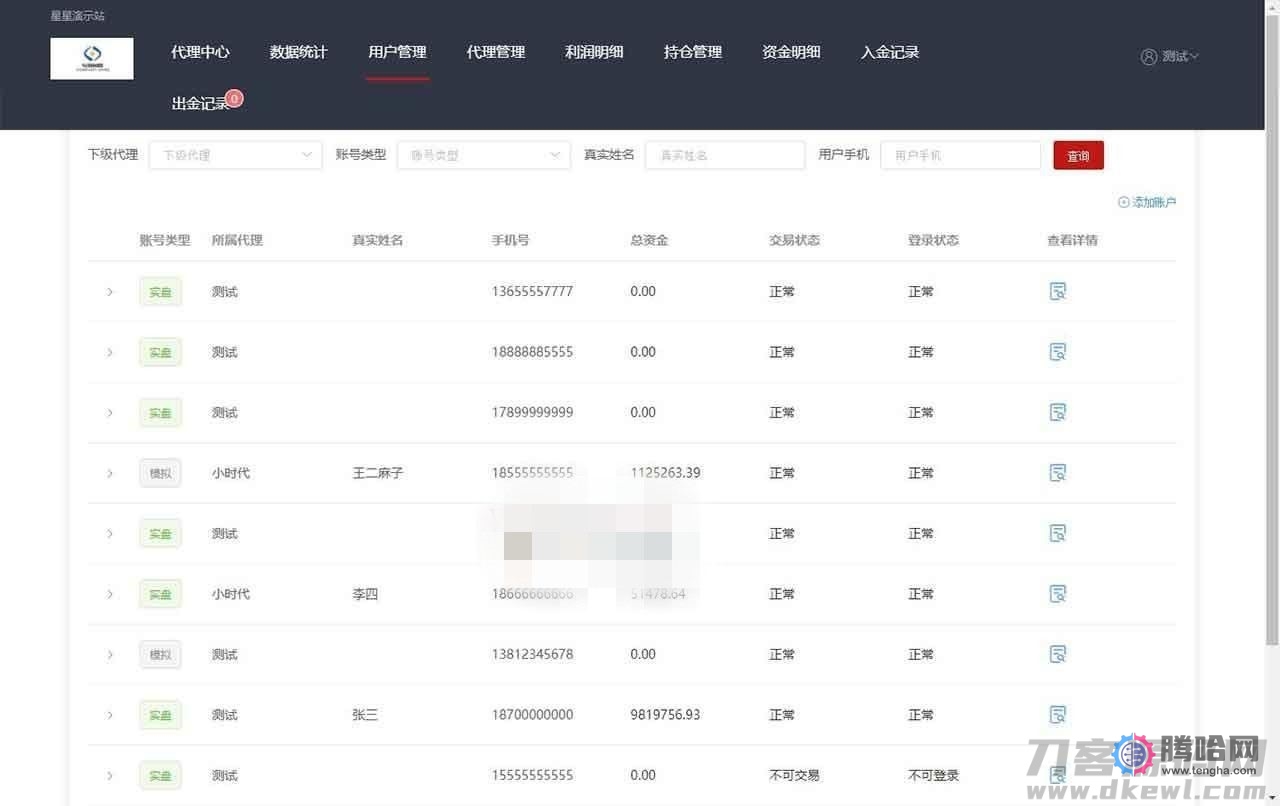The width and height of the screenshot is (1280, 806).
Task: Click the 不可登录 status cell
Action: (x=933, y=776)
